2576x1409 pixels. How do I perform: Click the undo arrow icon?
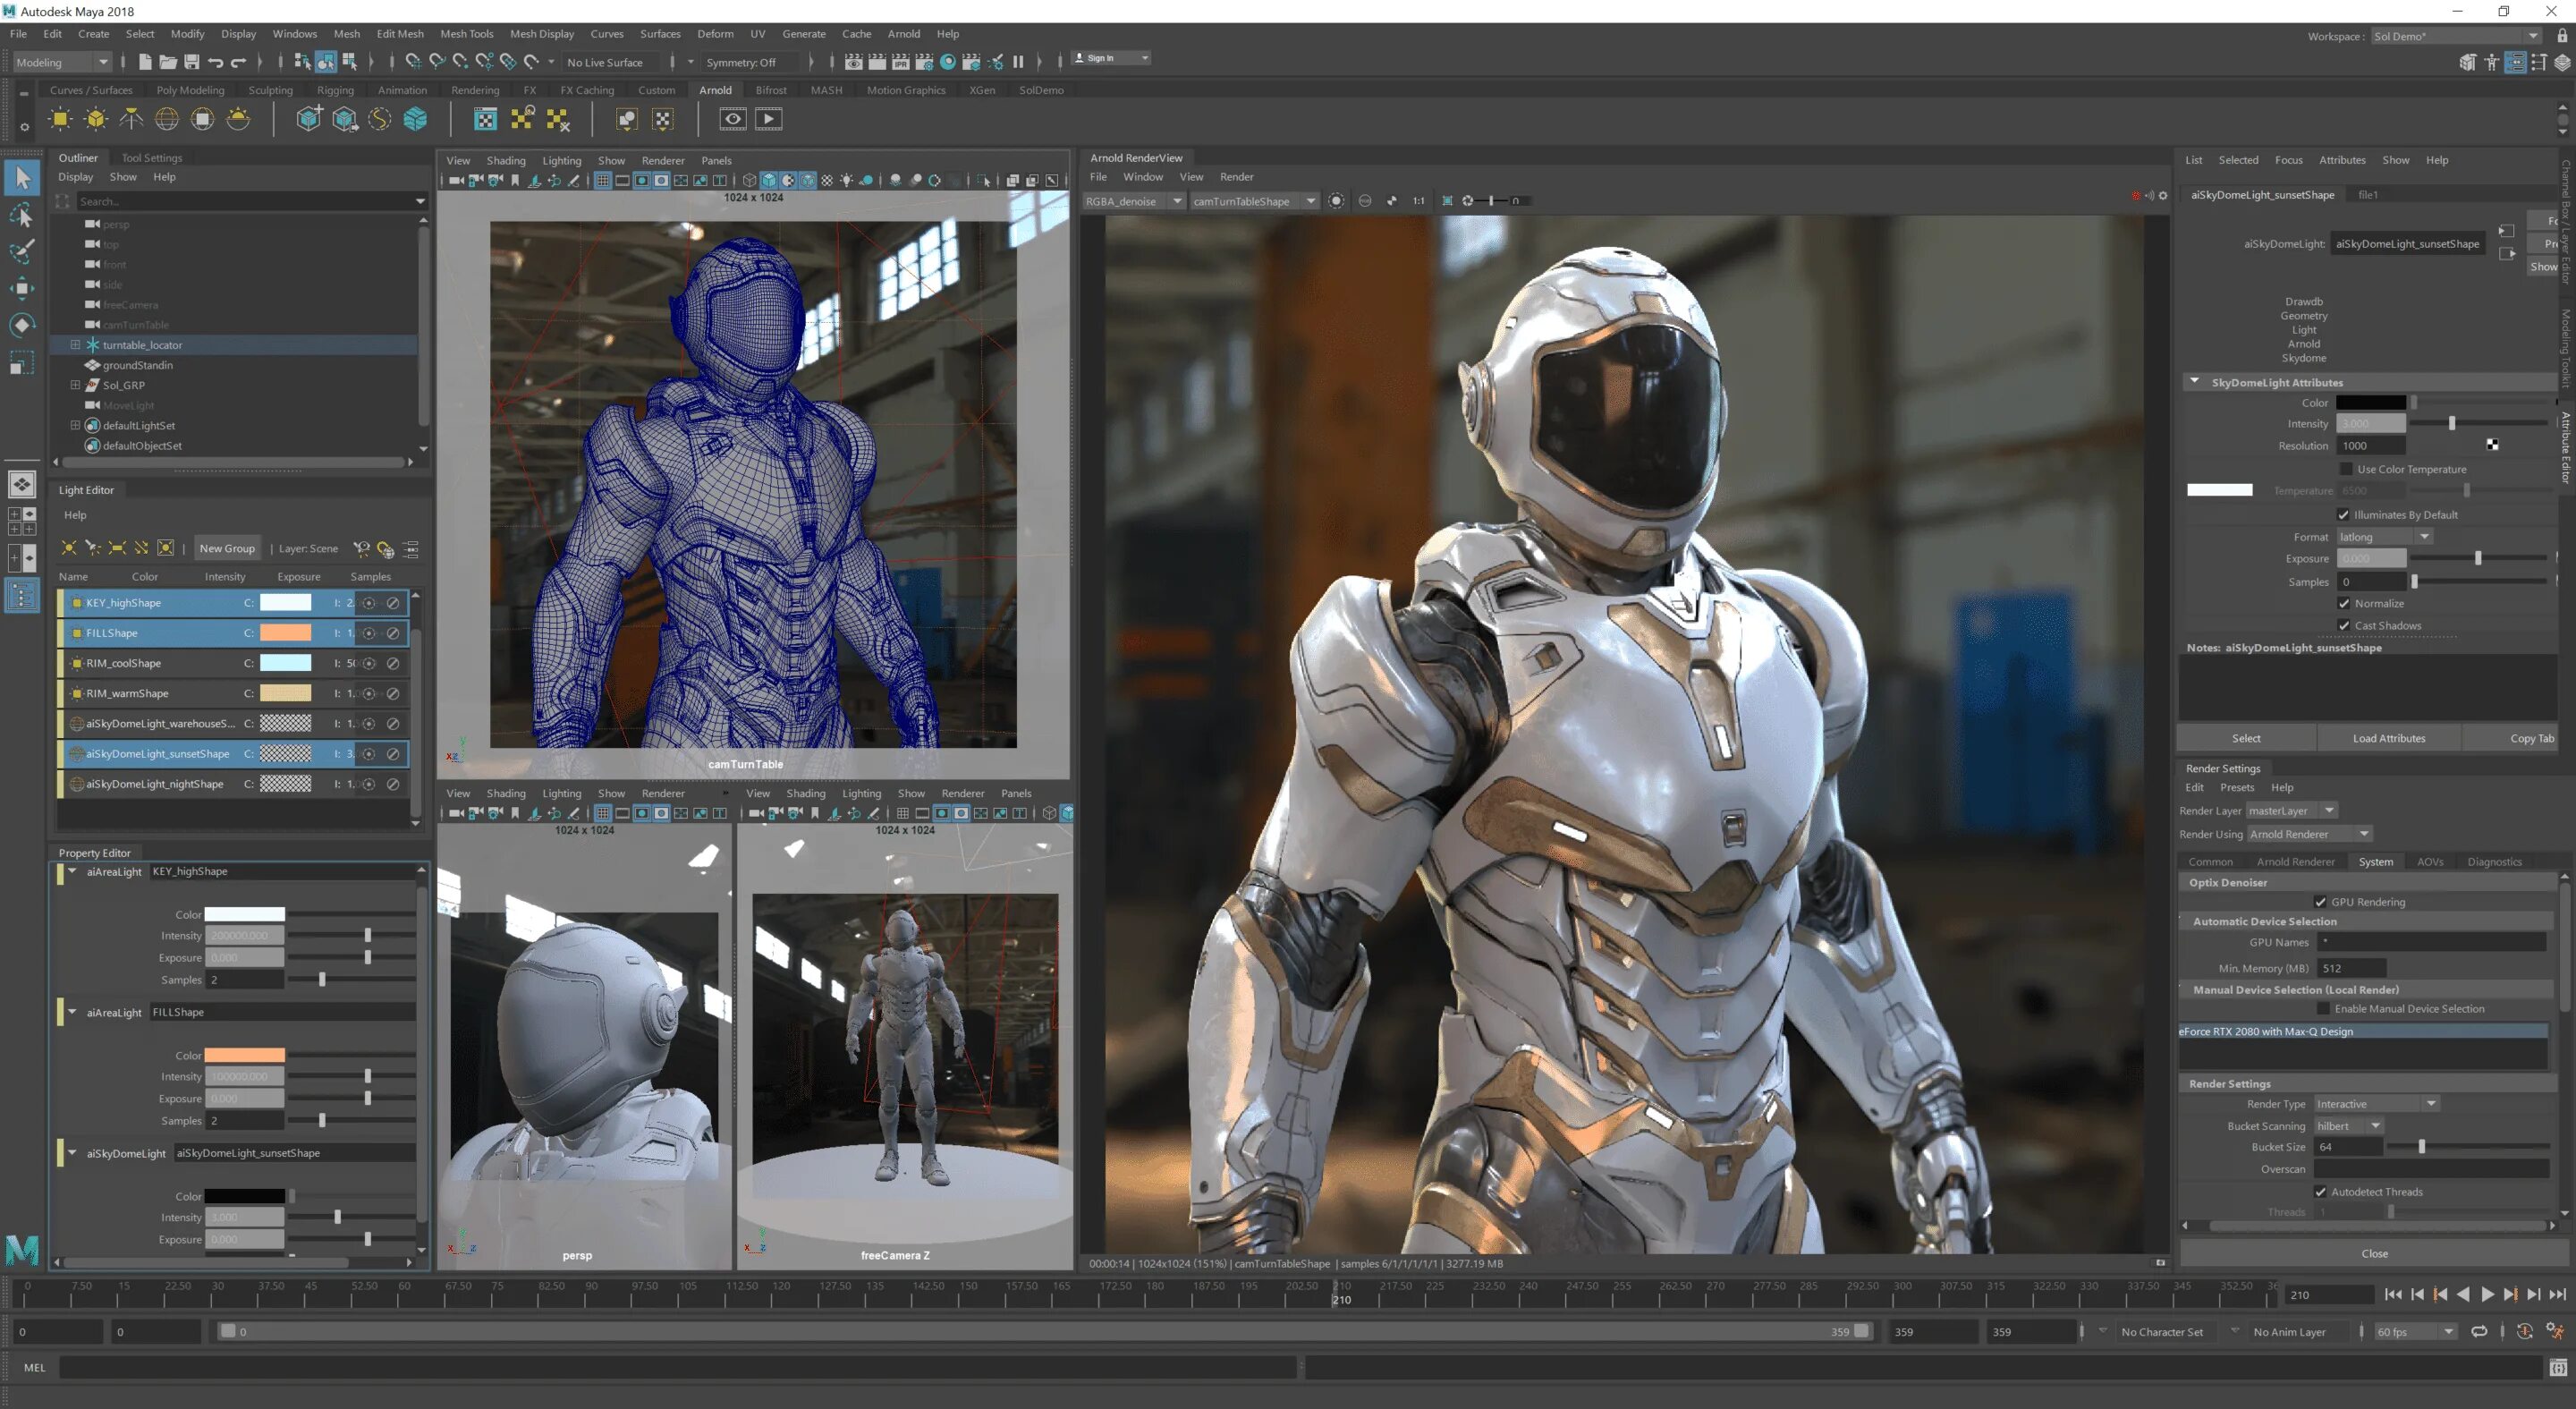215,62
